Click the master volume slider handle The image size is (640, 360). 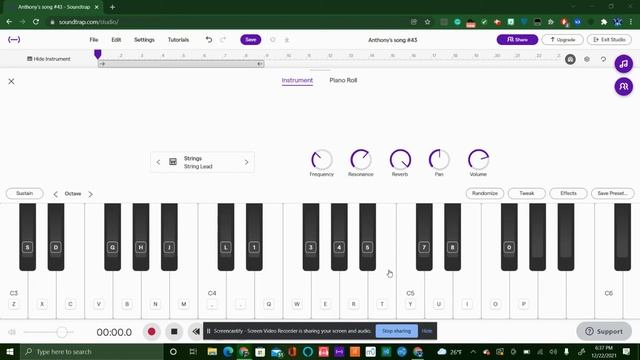coord(62,332)
